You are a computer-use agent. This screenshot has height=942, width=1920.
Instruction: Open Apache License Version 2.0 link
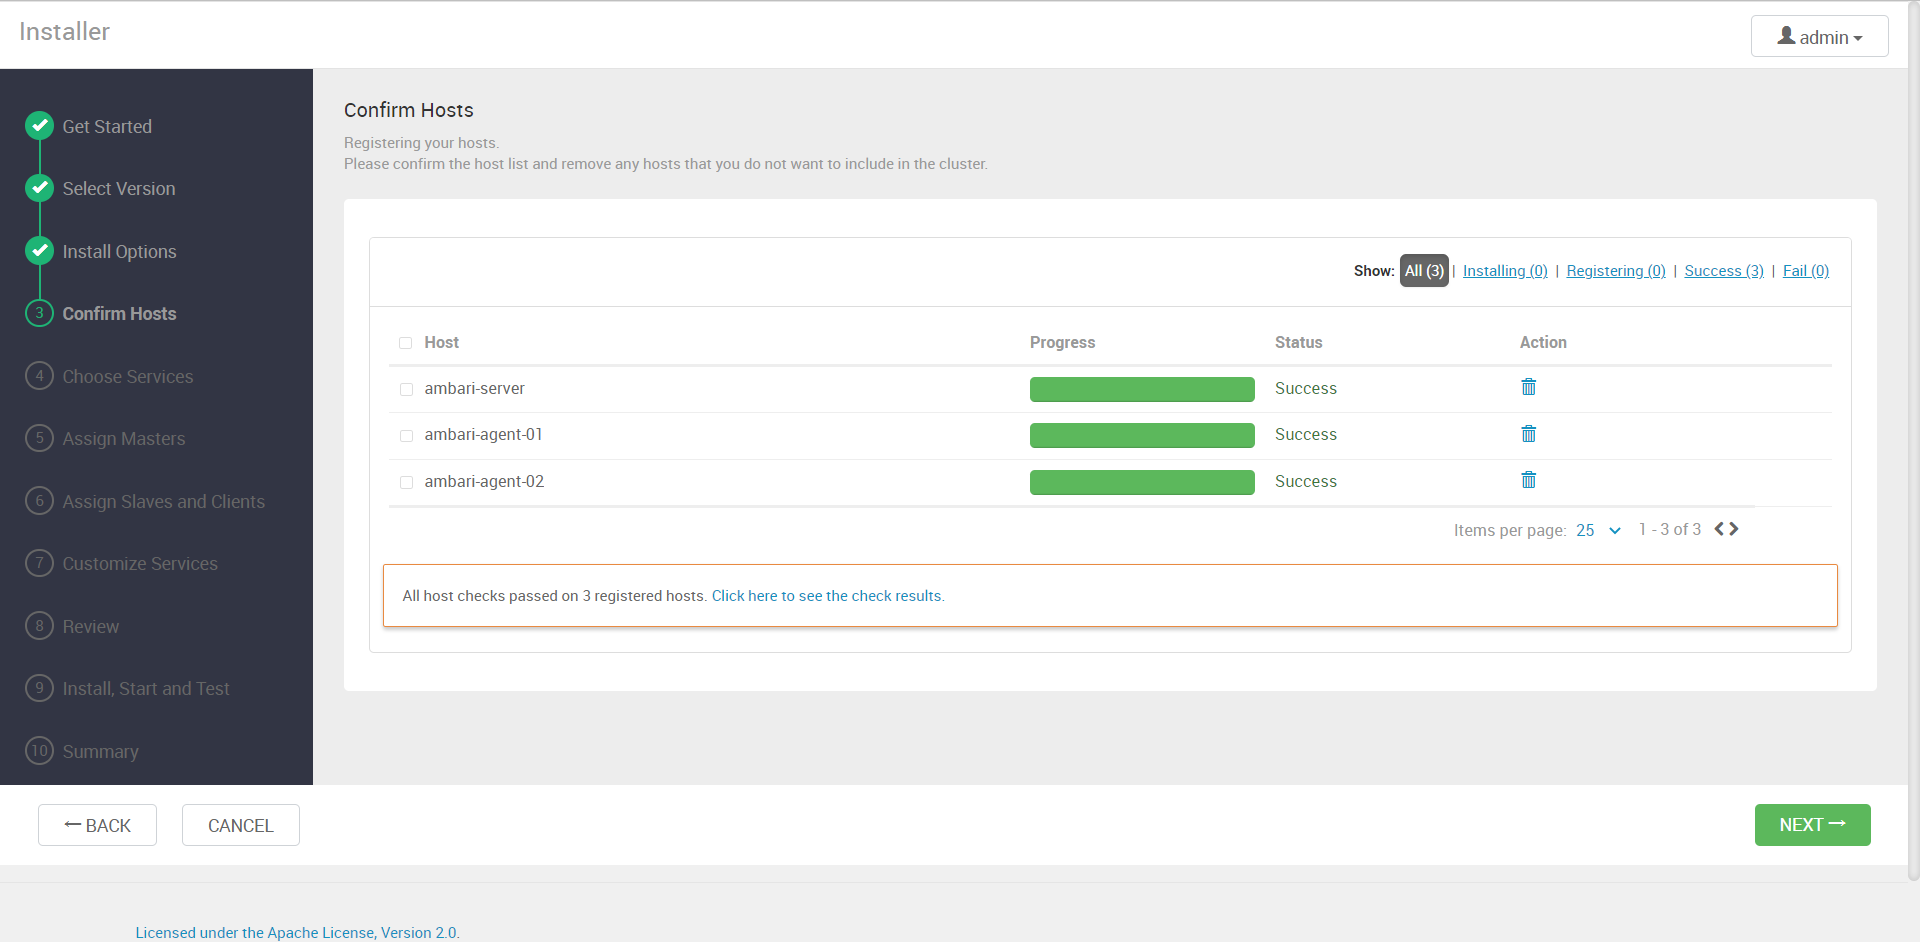pos(298,932)
